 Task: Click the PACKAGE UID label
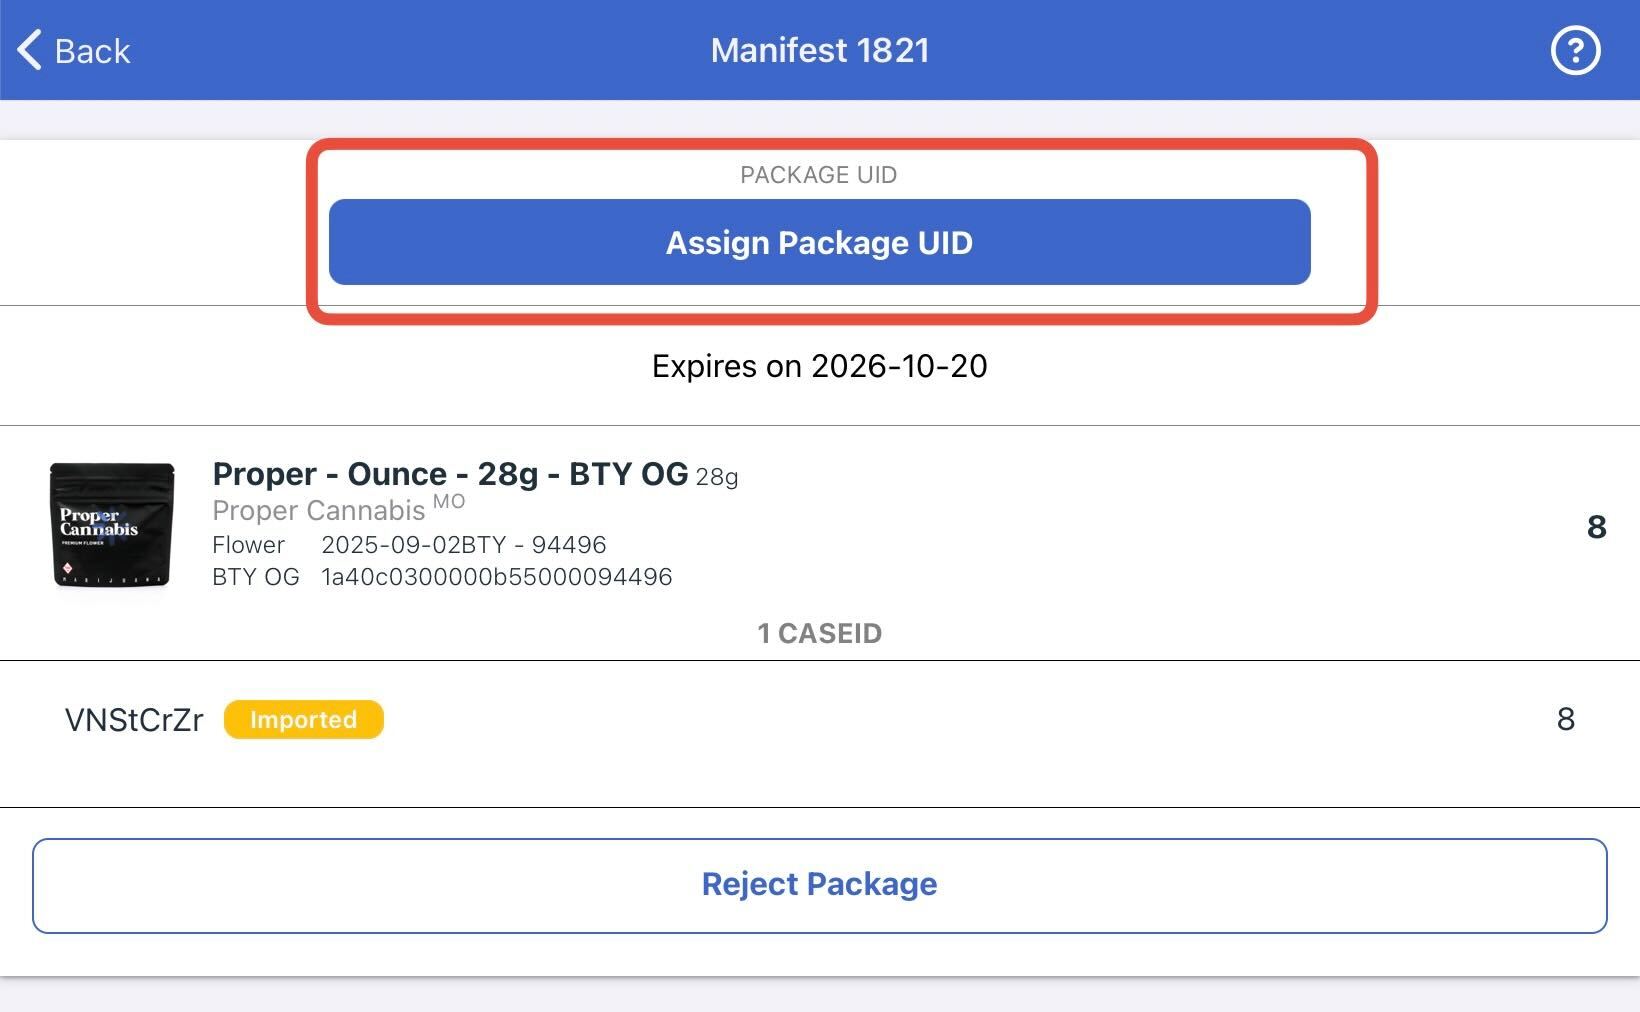pos(818,174)
